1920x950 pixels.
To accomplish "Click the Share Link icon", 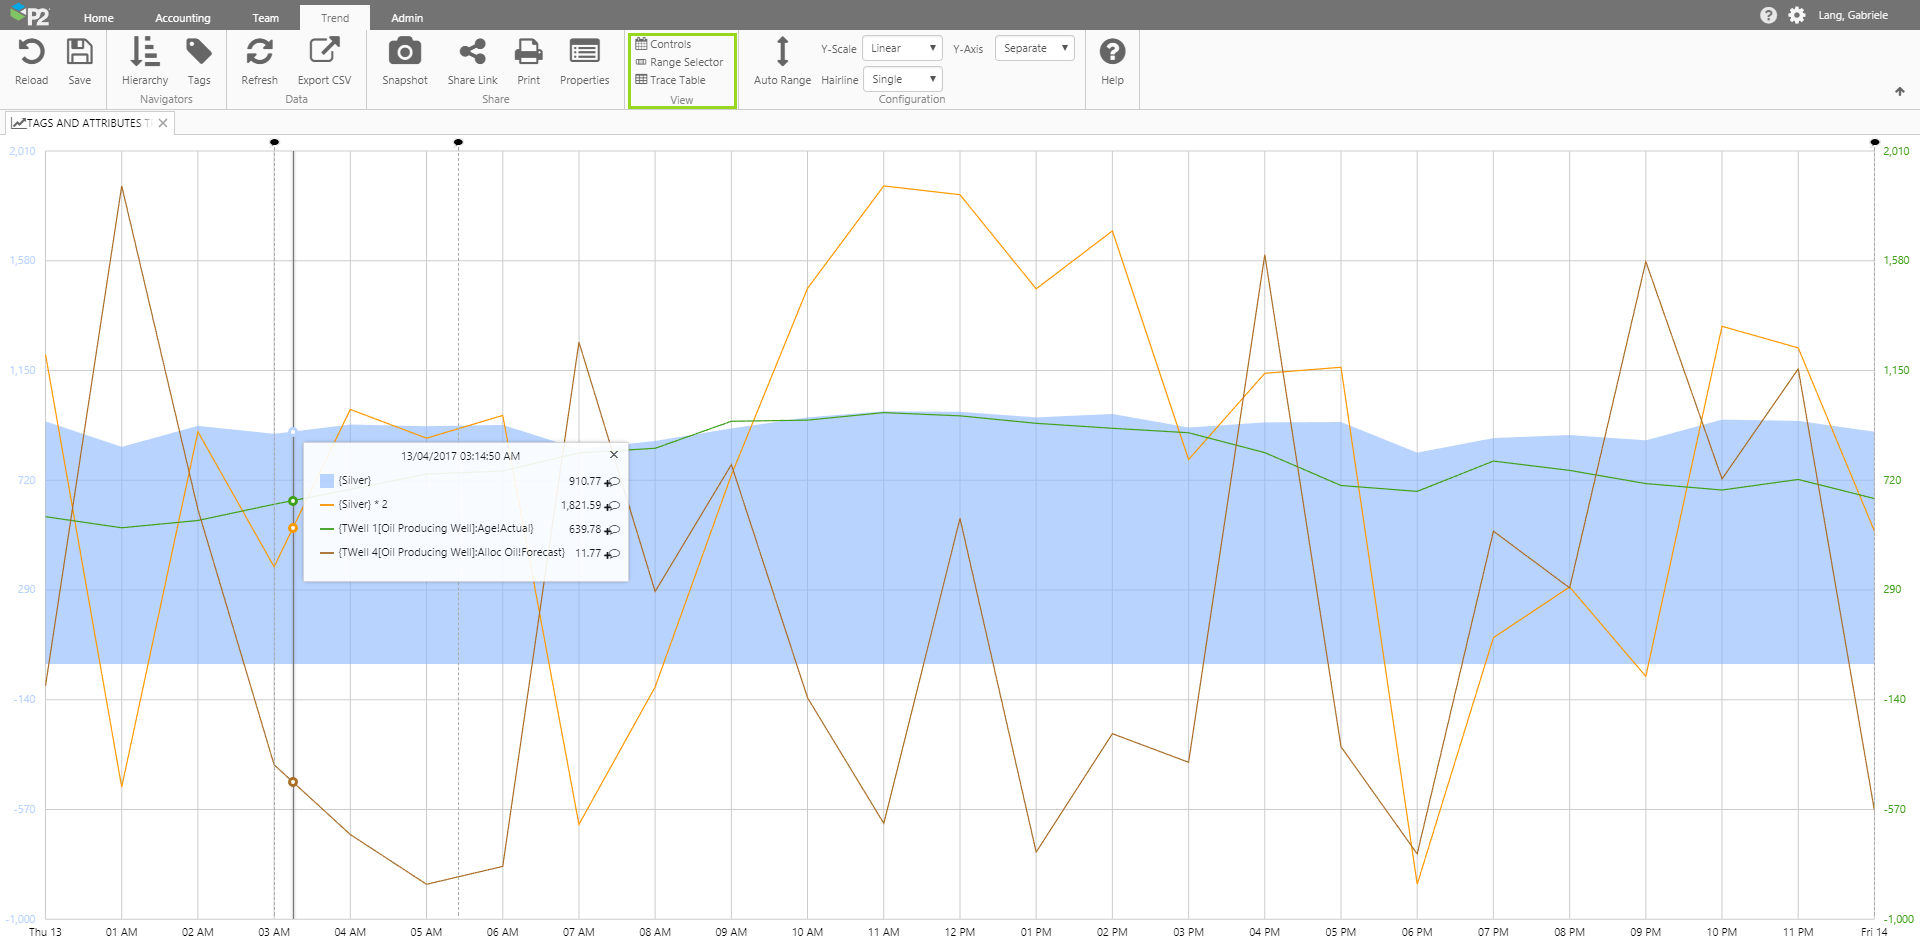I will (472, 61).
